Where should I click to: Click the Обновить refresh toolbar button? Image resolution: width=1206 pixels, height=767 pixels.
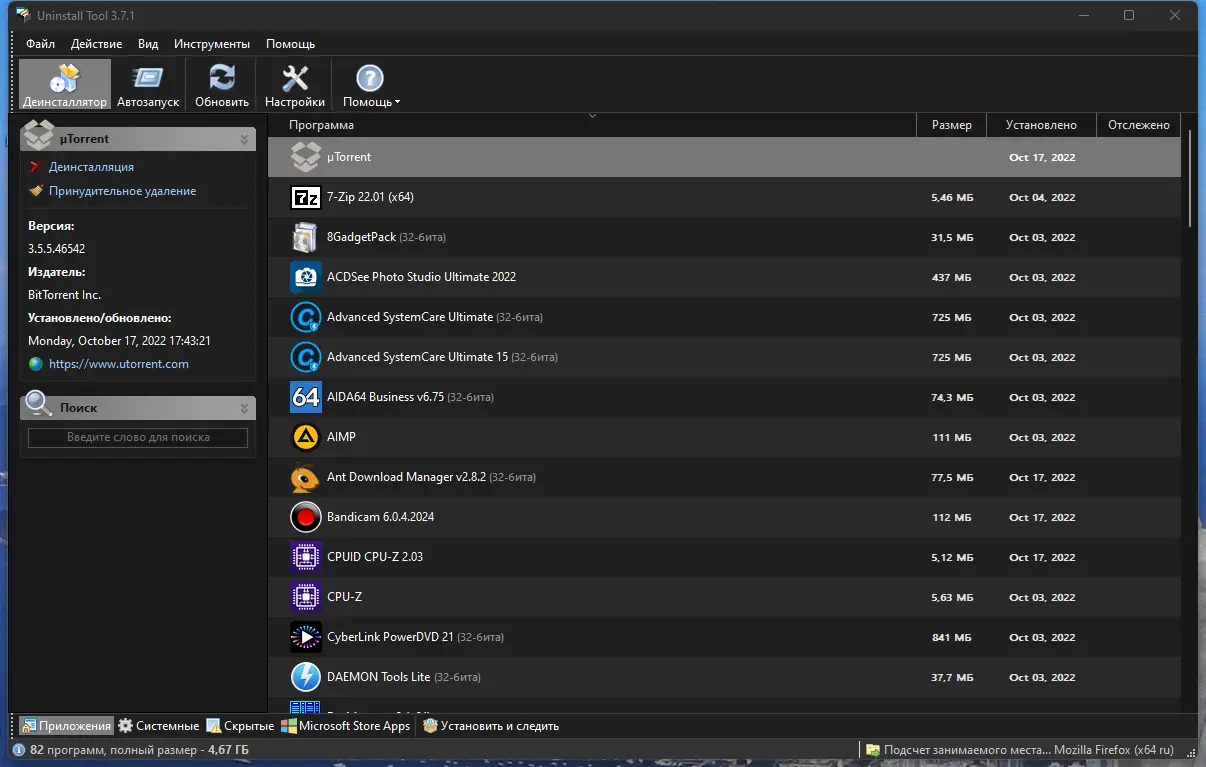point(222,85)
